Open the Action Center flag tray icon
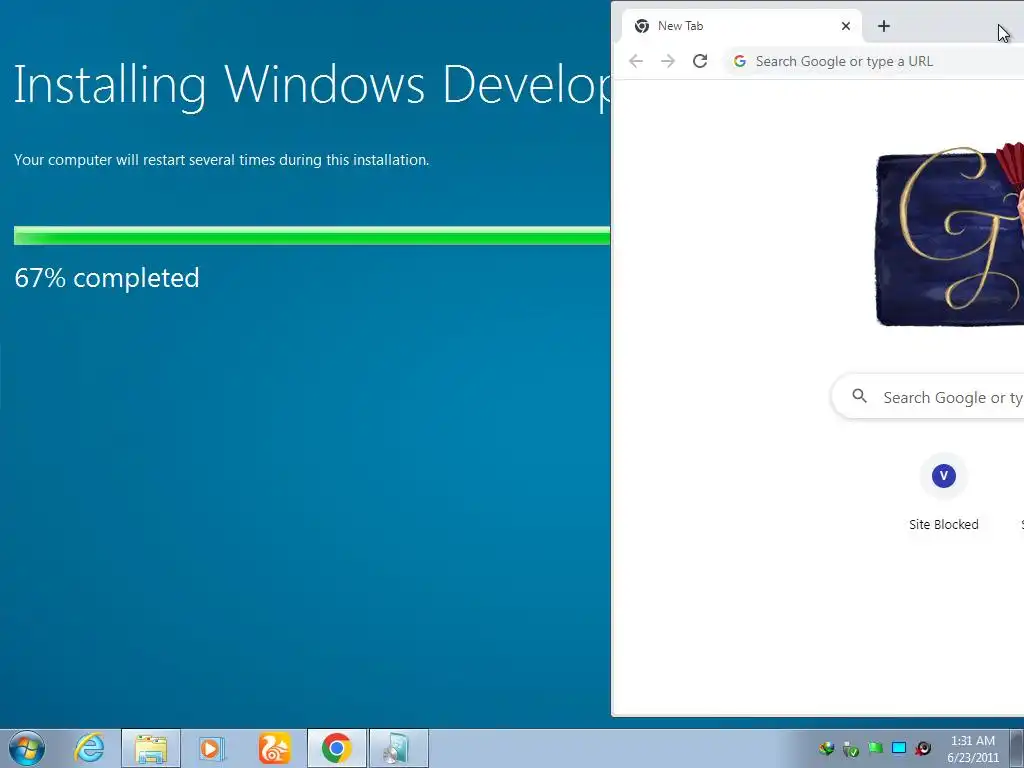Viewport: 1024px width, 768px height. (875, 748)
